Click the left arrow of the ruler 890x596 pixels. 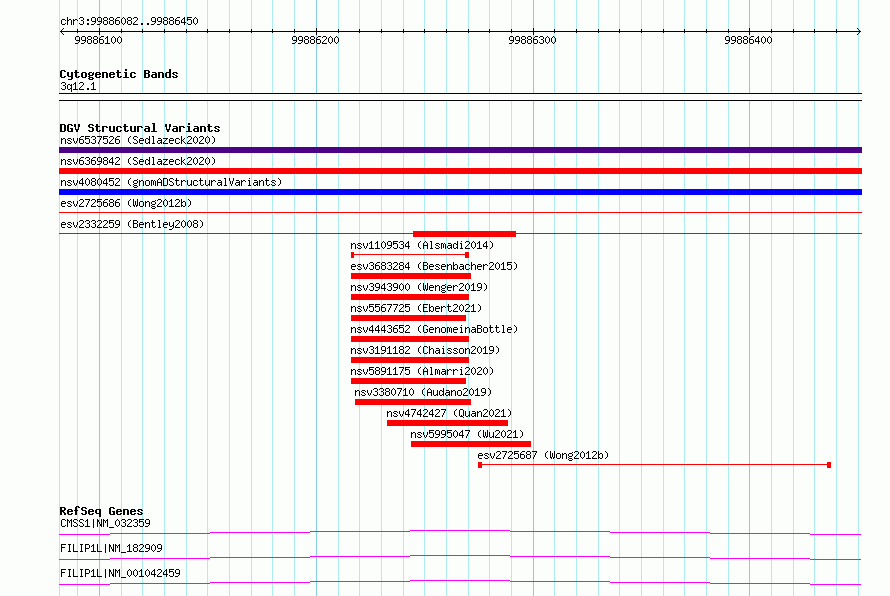click(x=62, y=32)
